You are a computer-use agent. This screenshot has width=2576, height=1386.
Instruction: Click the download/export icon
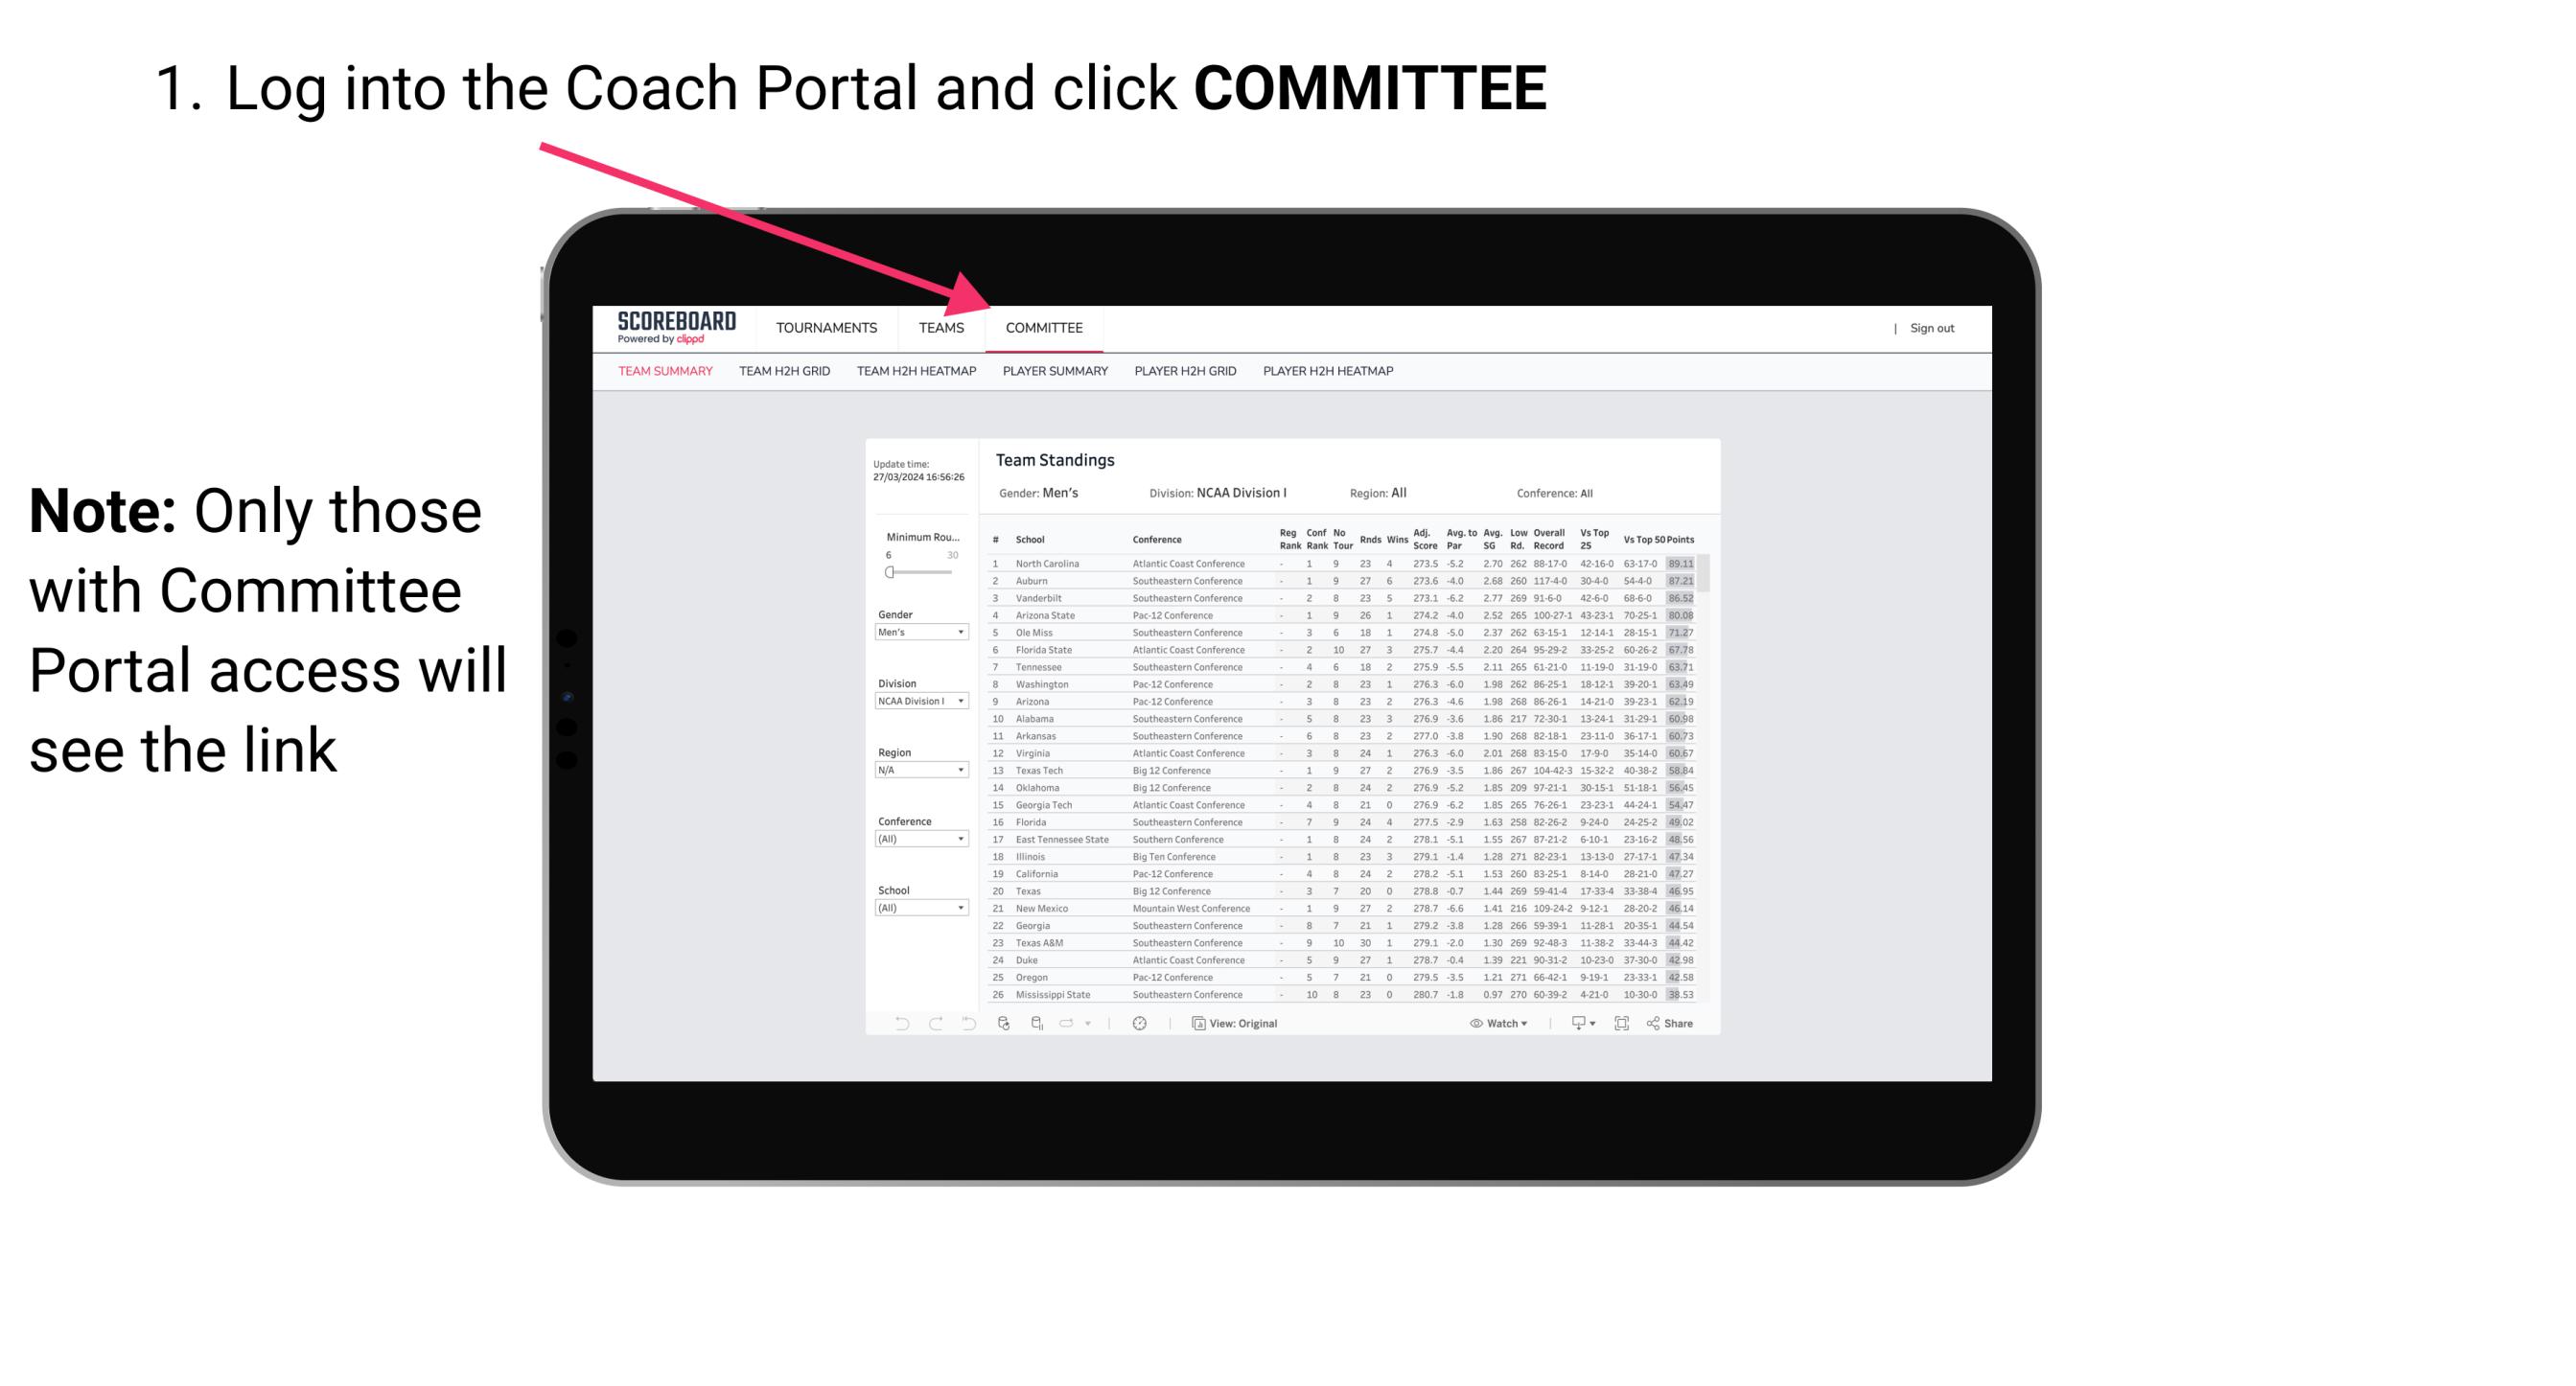[x=1572, y=1024]
